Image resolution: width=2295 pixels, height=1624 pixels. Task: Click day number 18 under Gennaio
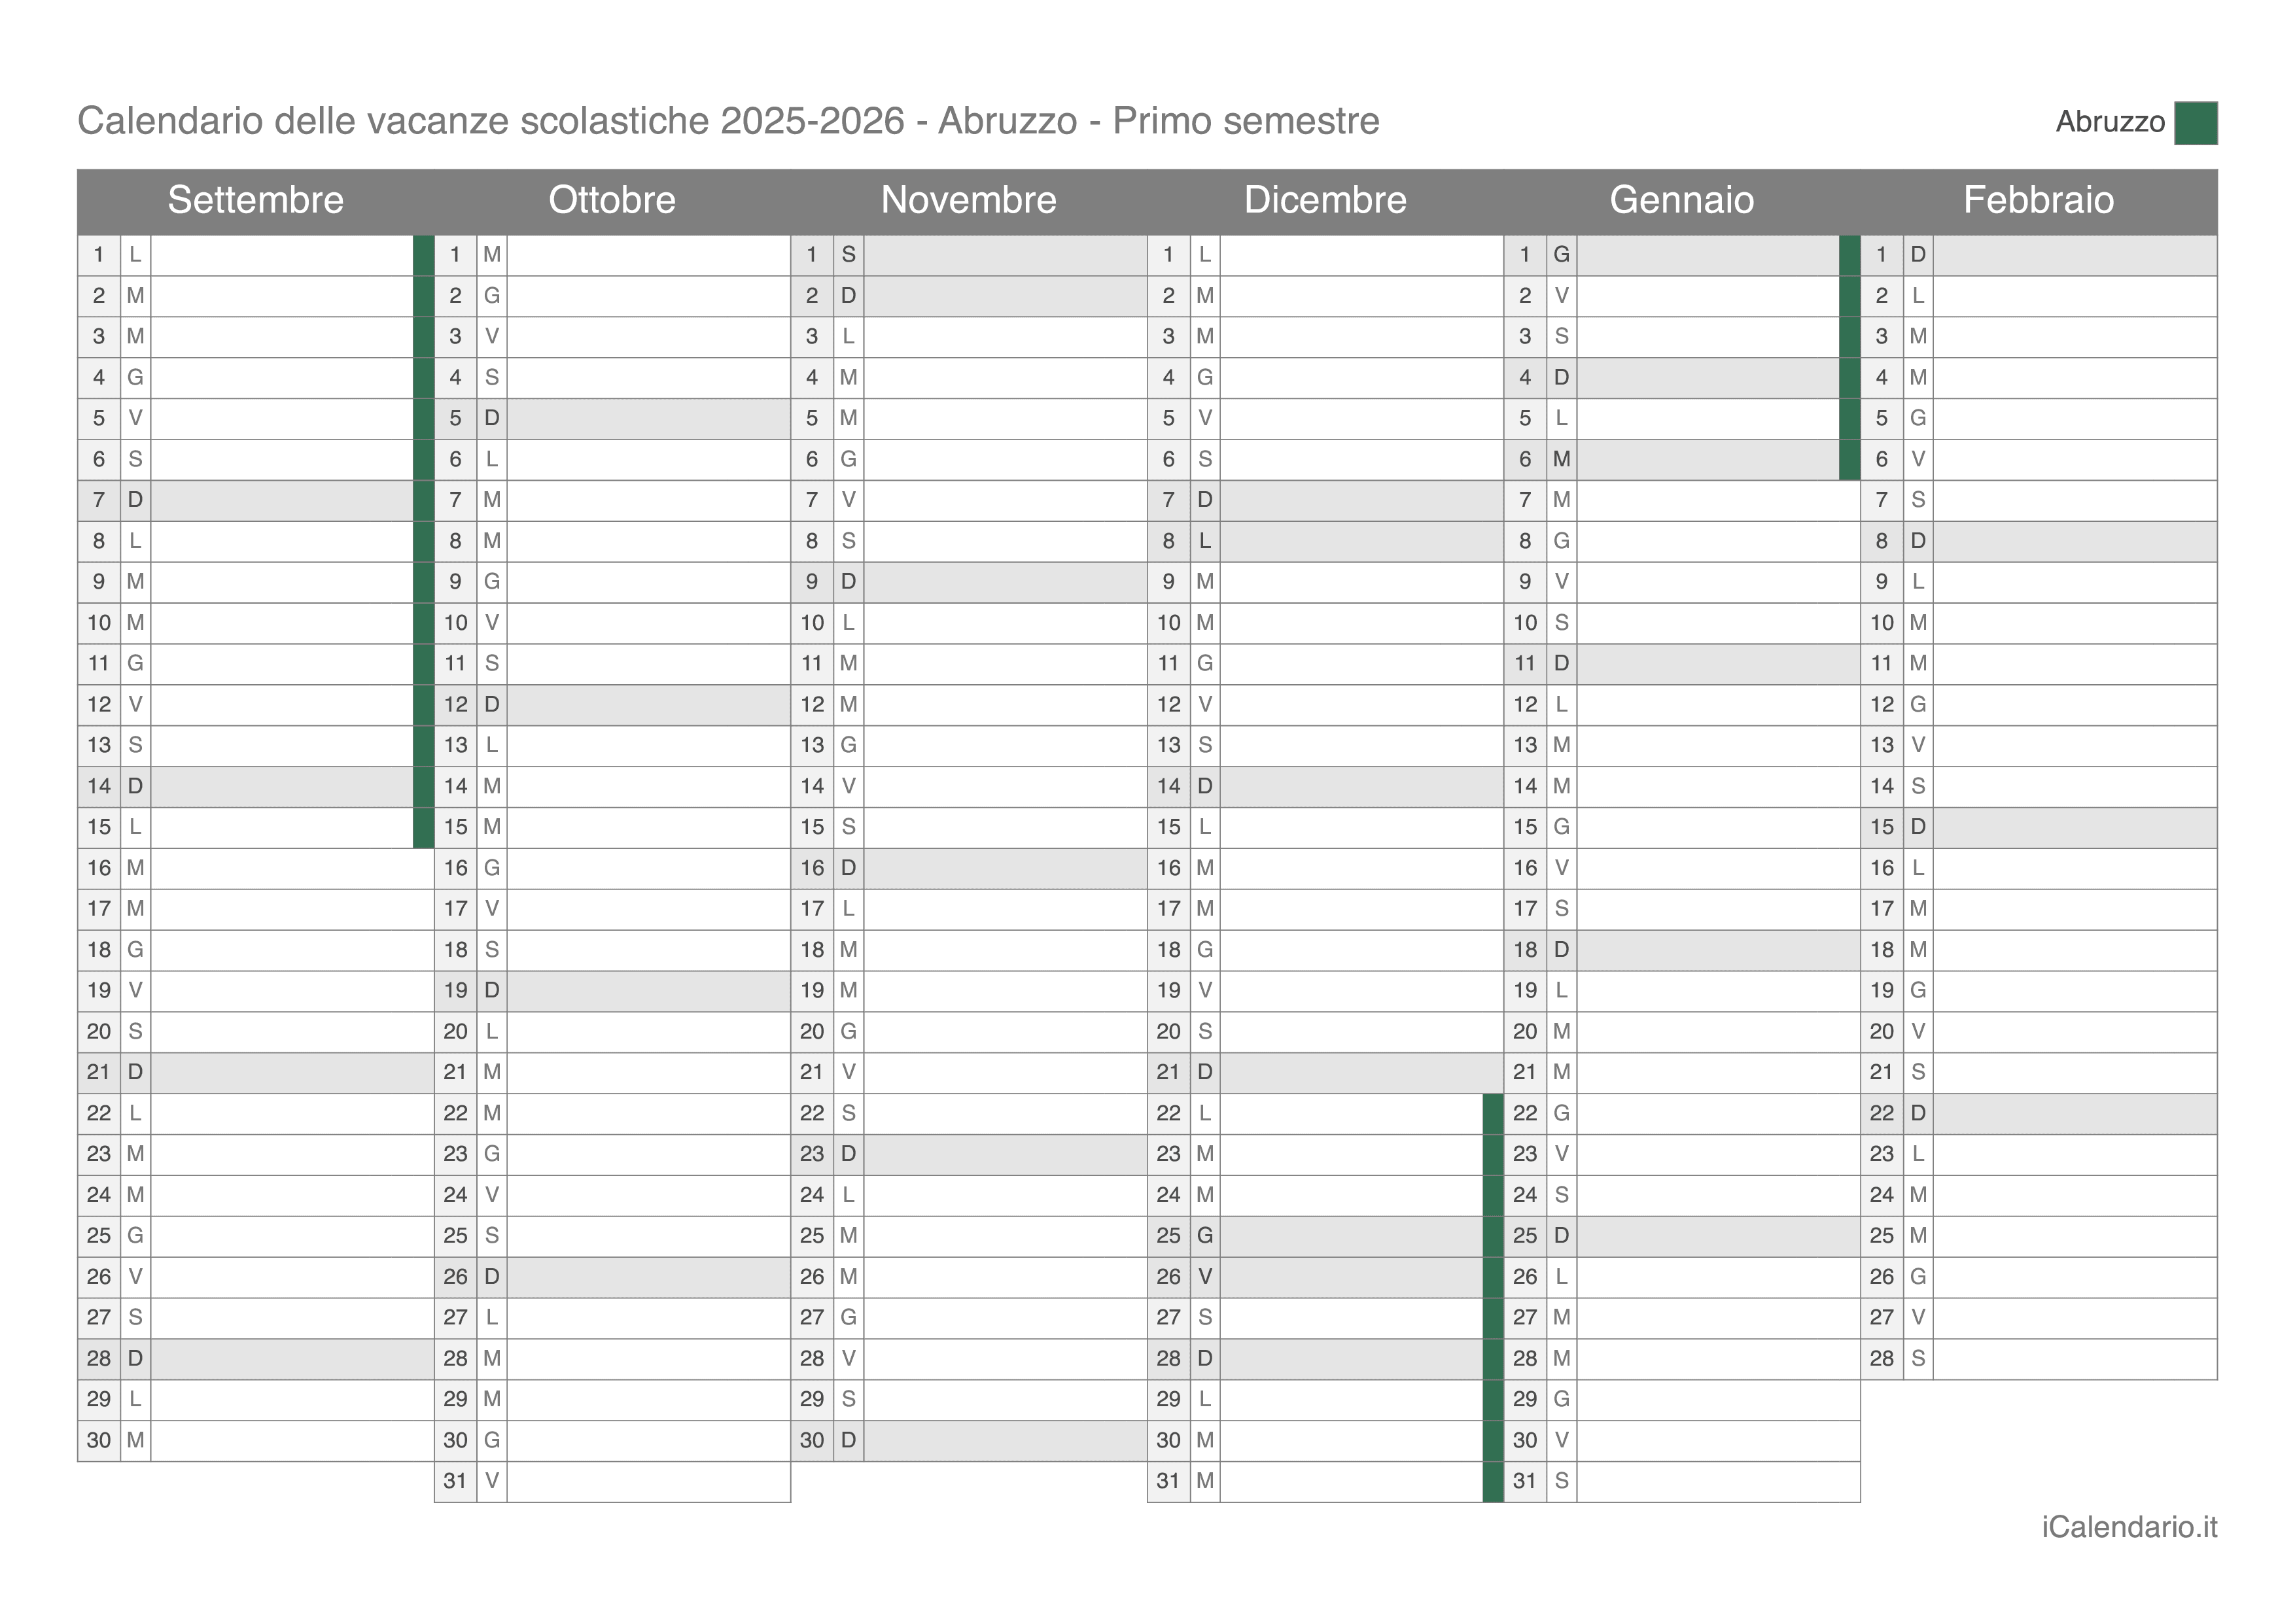[x=1525, y=950]
